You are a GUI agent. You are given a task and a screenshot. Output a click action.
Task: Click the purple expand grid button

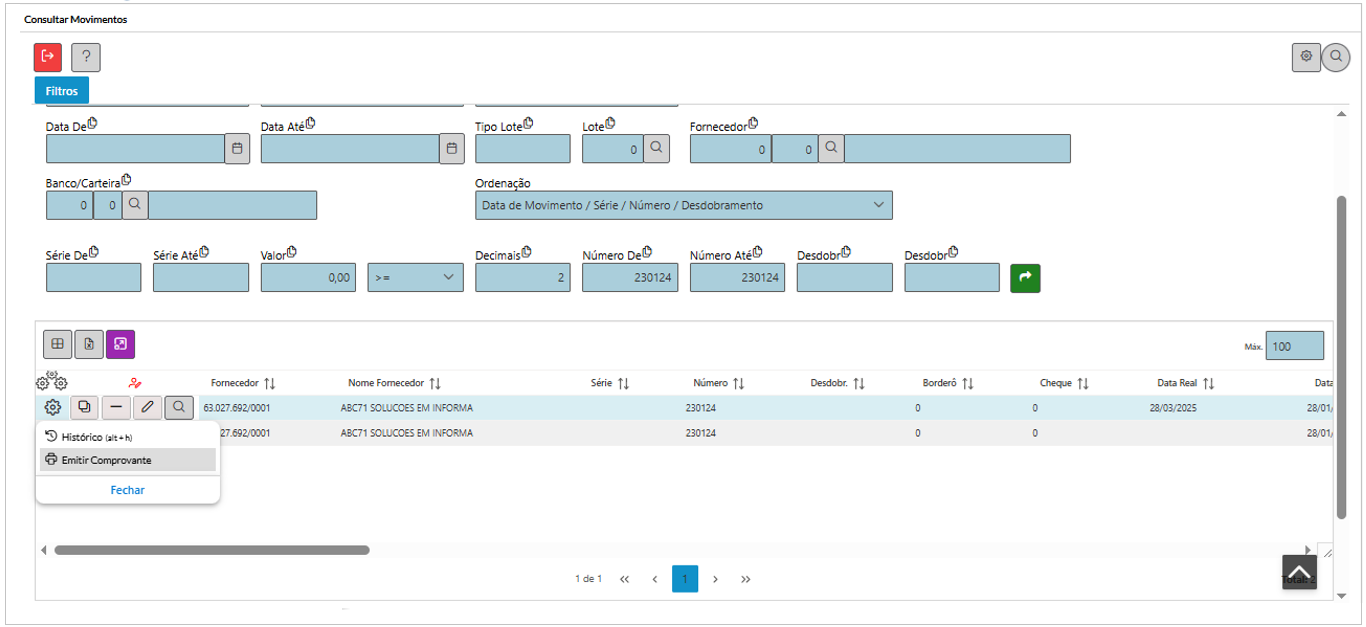120,344
